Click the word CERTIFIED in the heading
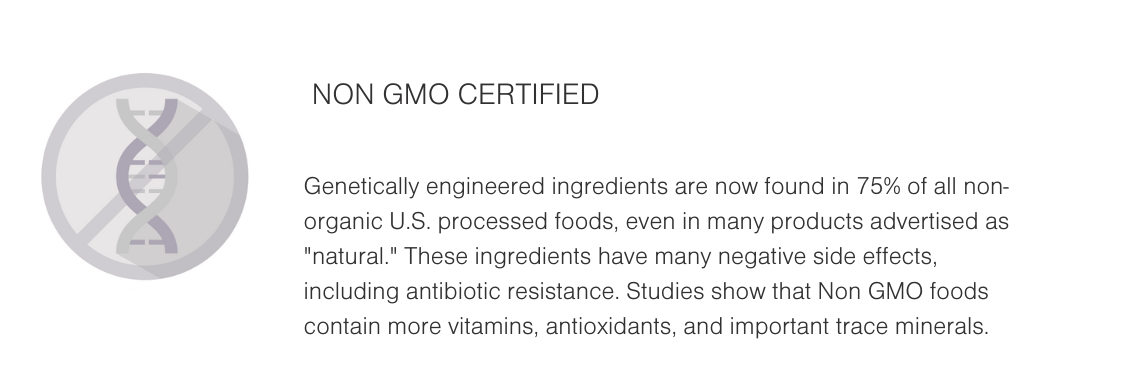 [528, 94]
